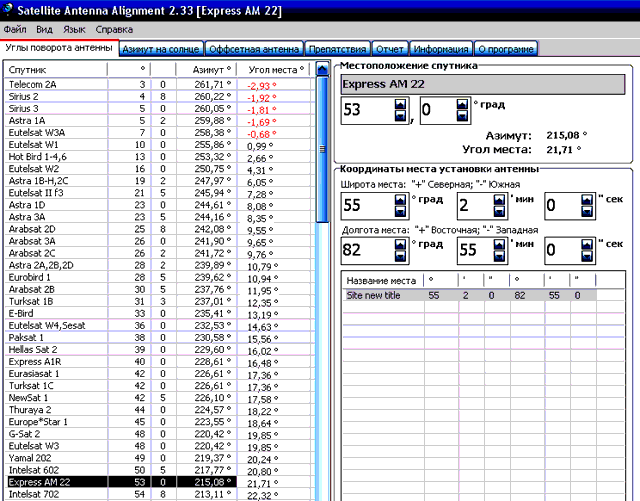
Task: Open the Препятствия tab
Action: 337,49
